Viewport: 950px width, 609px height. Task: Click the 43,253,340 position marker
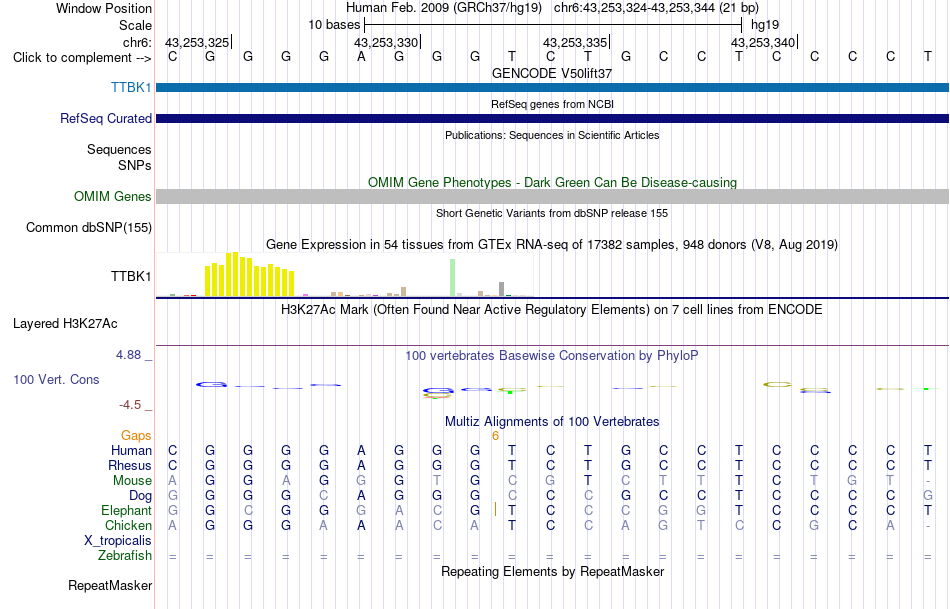click(763, 42)
